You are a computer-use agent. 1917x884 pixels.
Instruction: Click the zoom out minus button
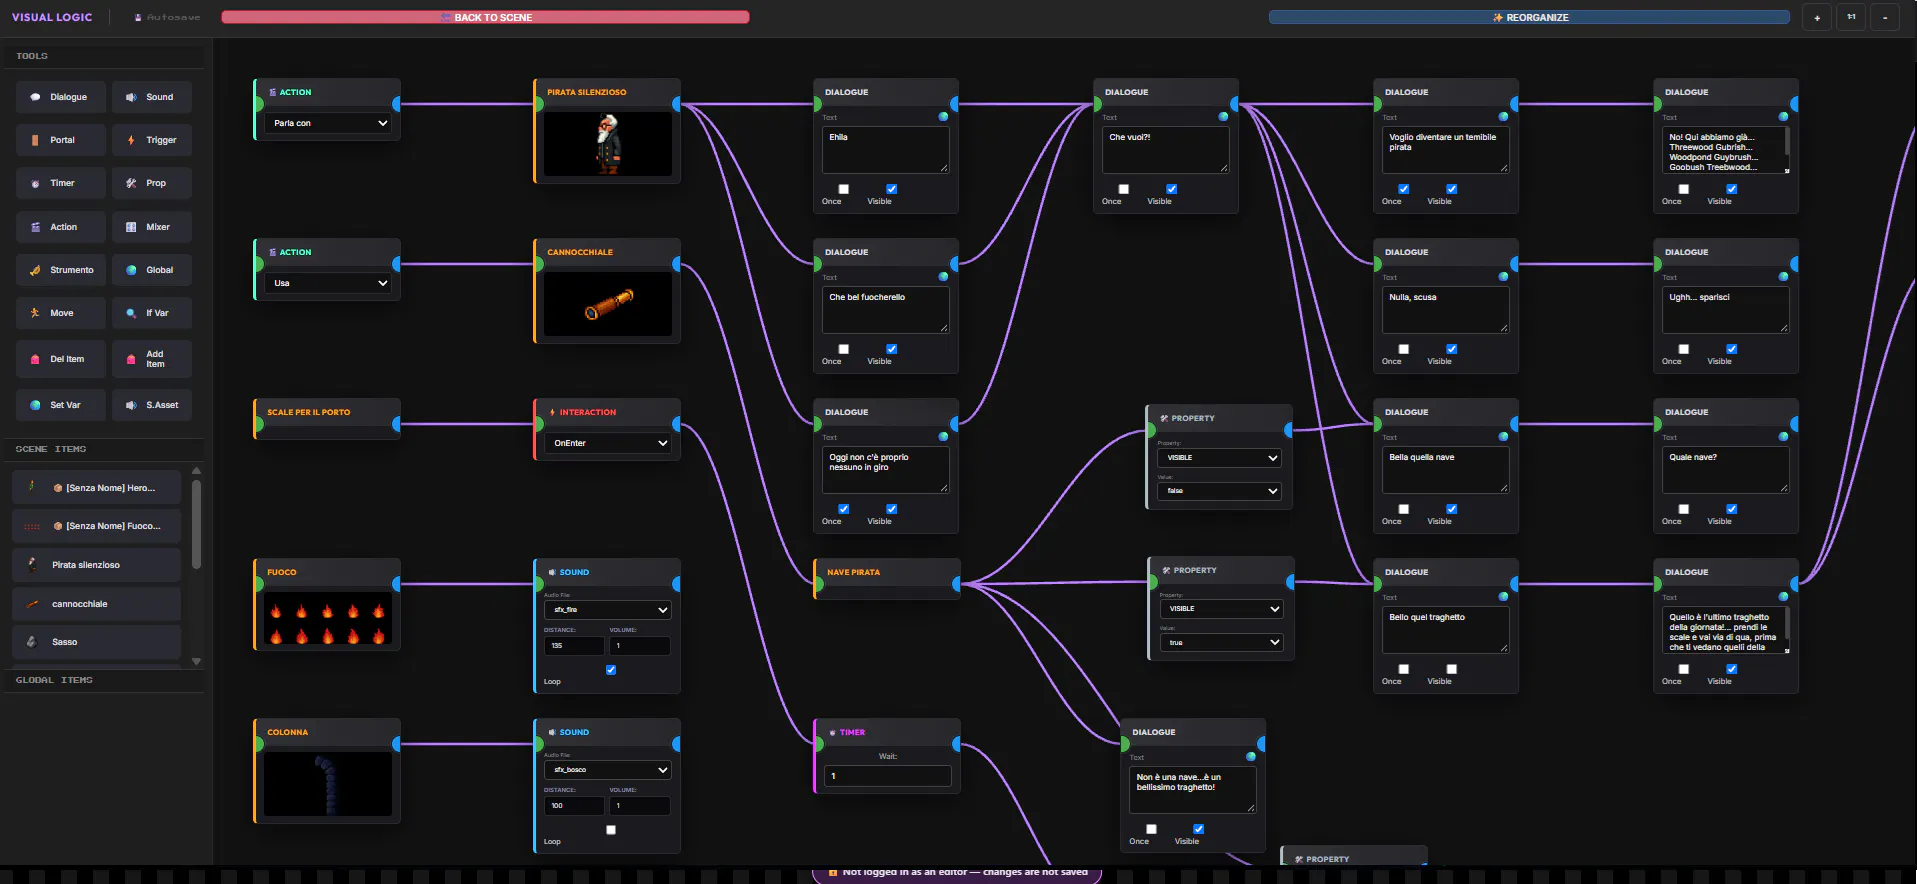click(1885, 17)
